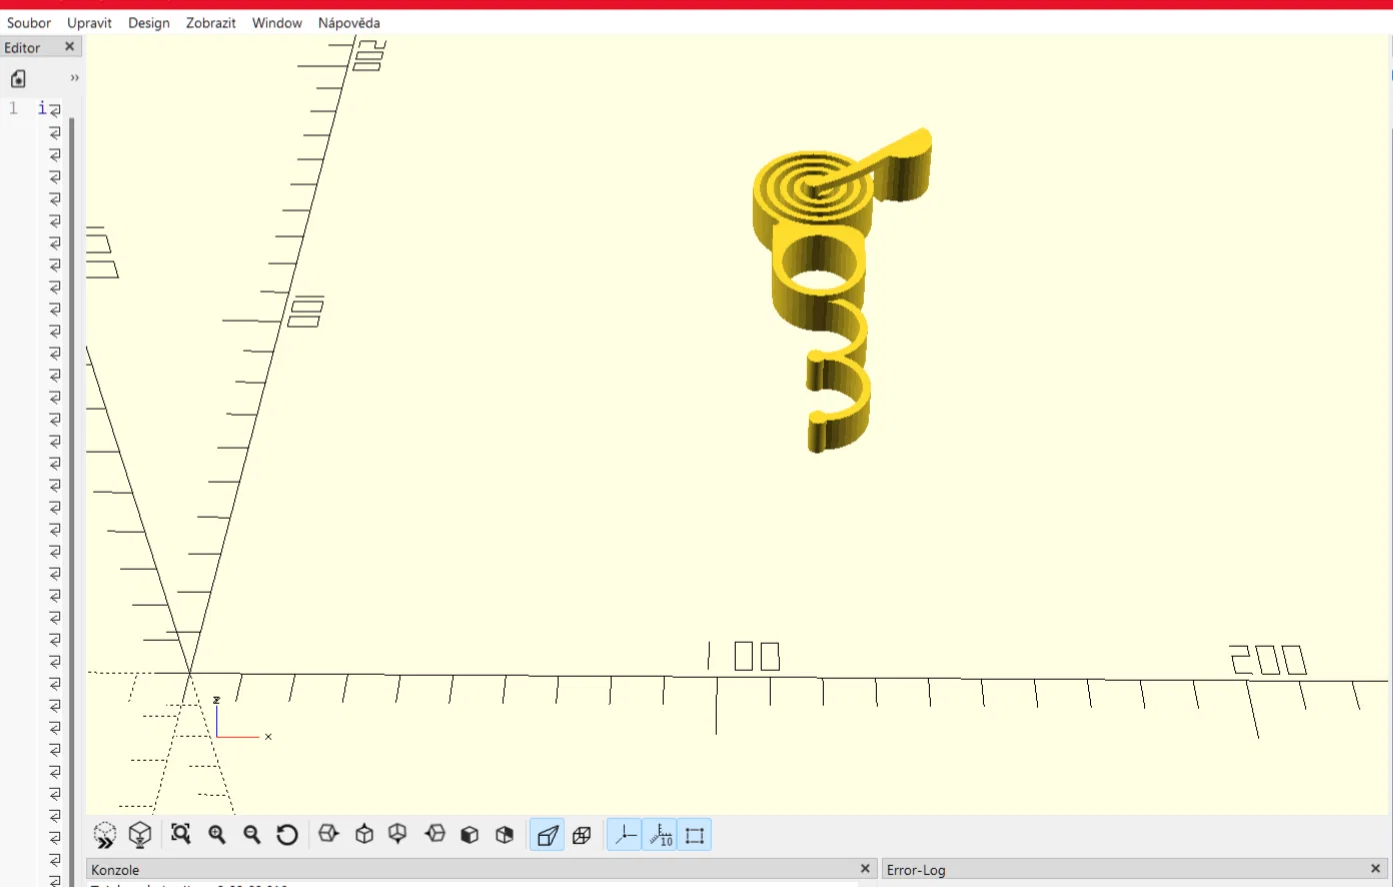Open the Upravit menu
This screenshot has width=1393, height=887.
click(x=89, y=23)
